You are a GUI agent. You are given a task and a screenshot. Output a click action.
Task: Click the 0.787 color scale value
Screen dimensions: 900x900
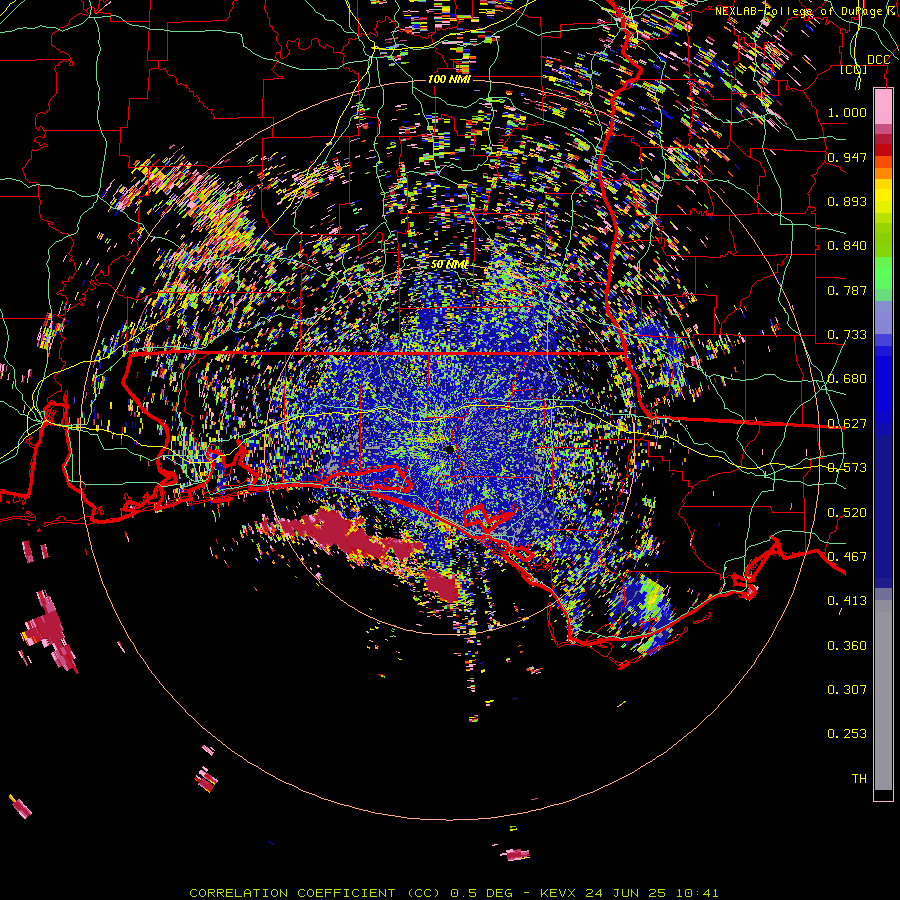847,290
